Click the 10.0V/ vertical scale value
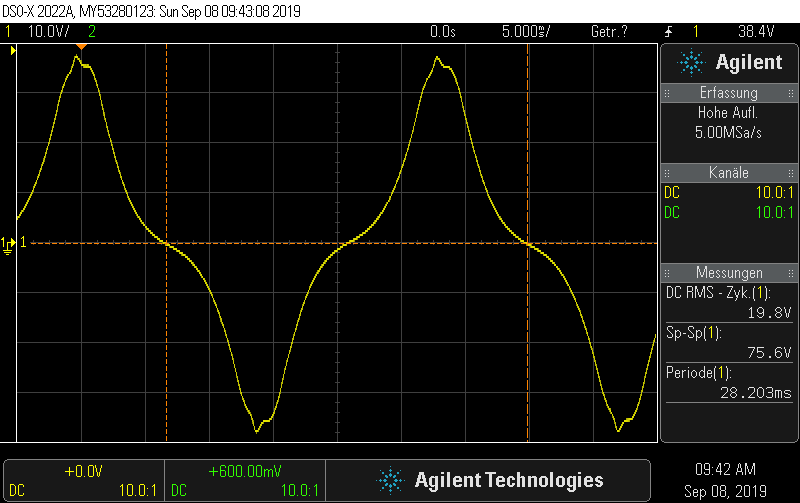800x503 pixels. click(x=48, y=32)
